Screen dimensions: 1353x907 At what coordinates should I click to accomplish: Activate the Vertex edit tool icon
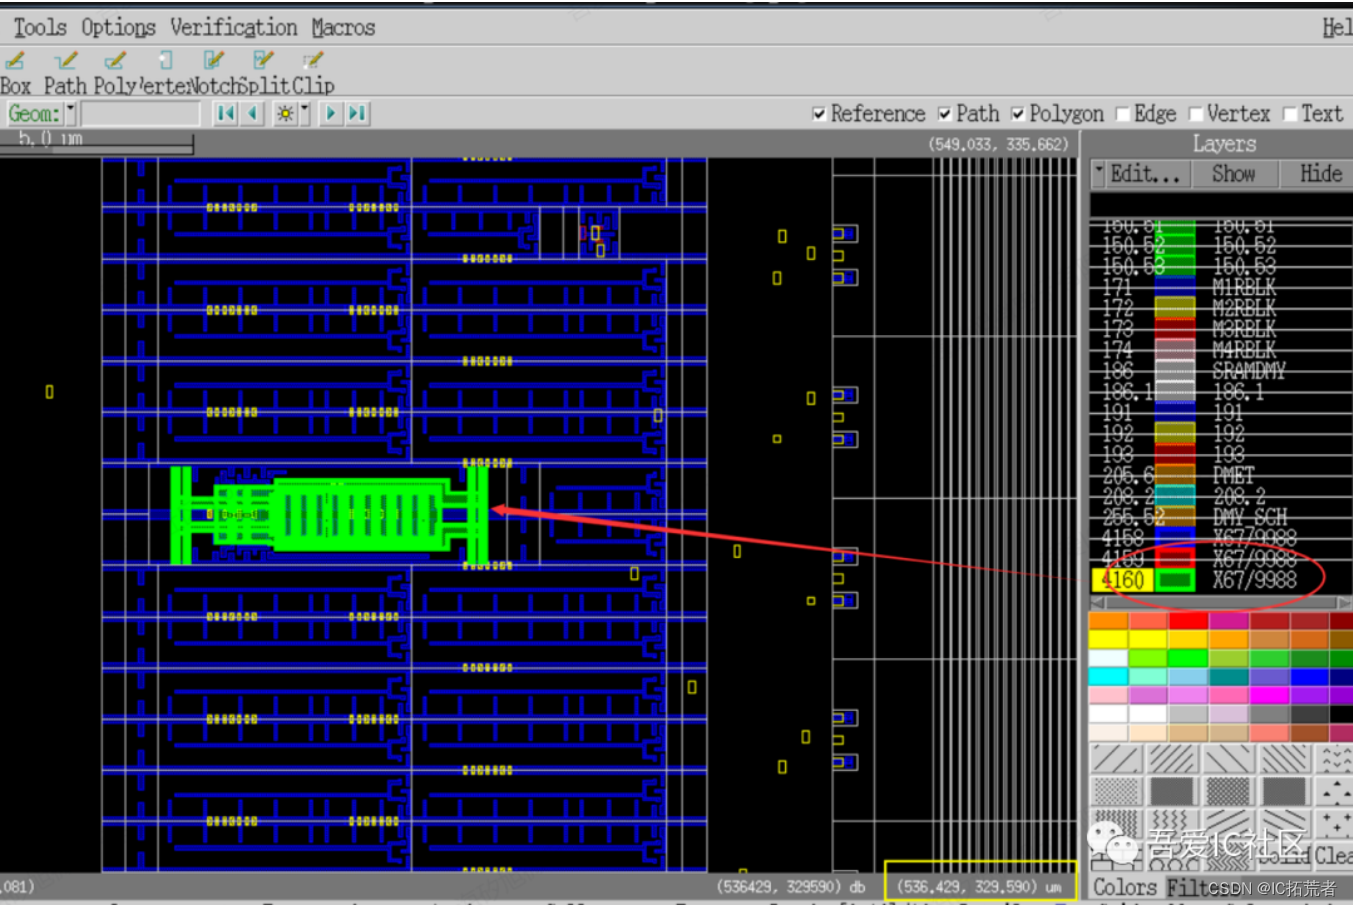pos(165,62)
